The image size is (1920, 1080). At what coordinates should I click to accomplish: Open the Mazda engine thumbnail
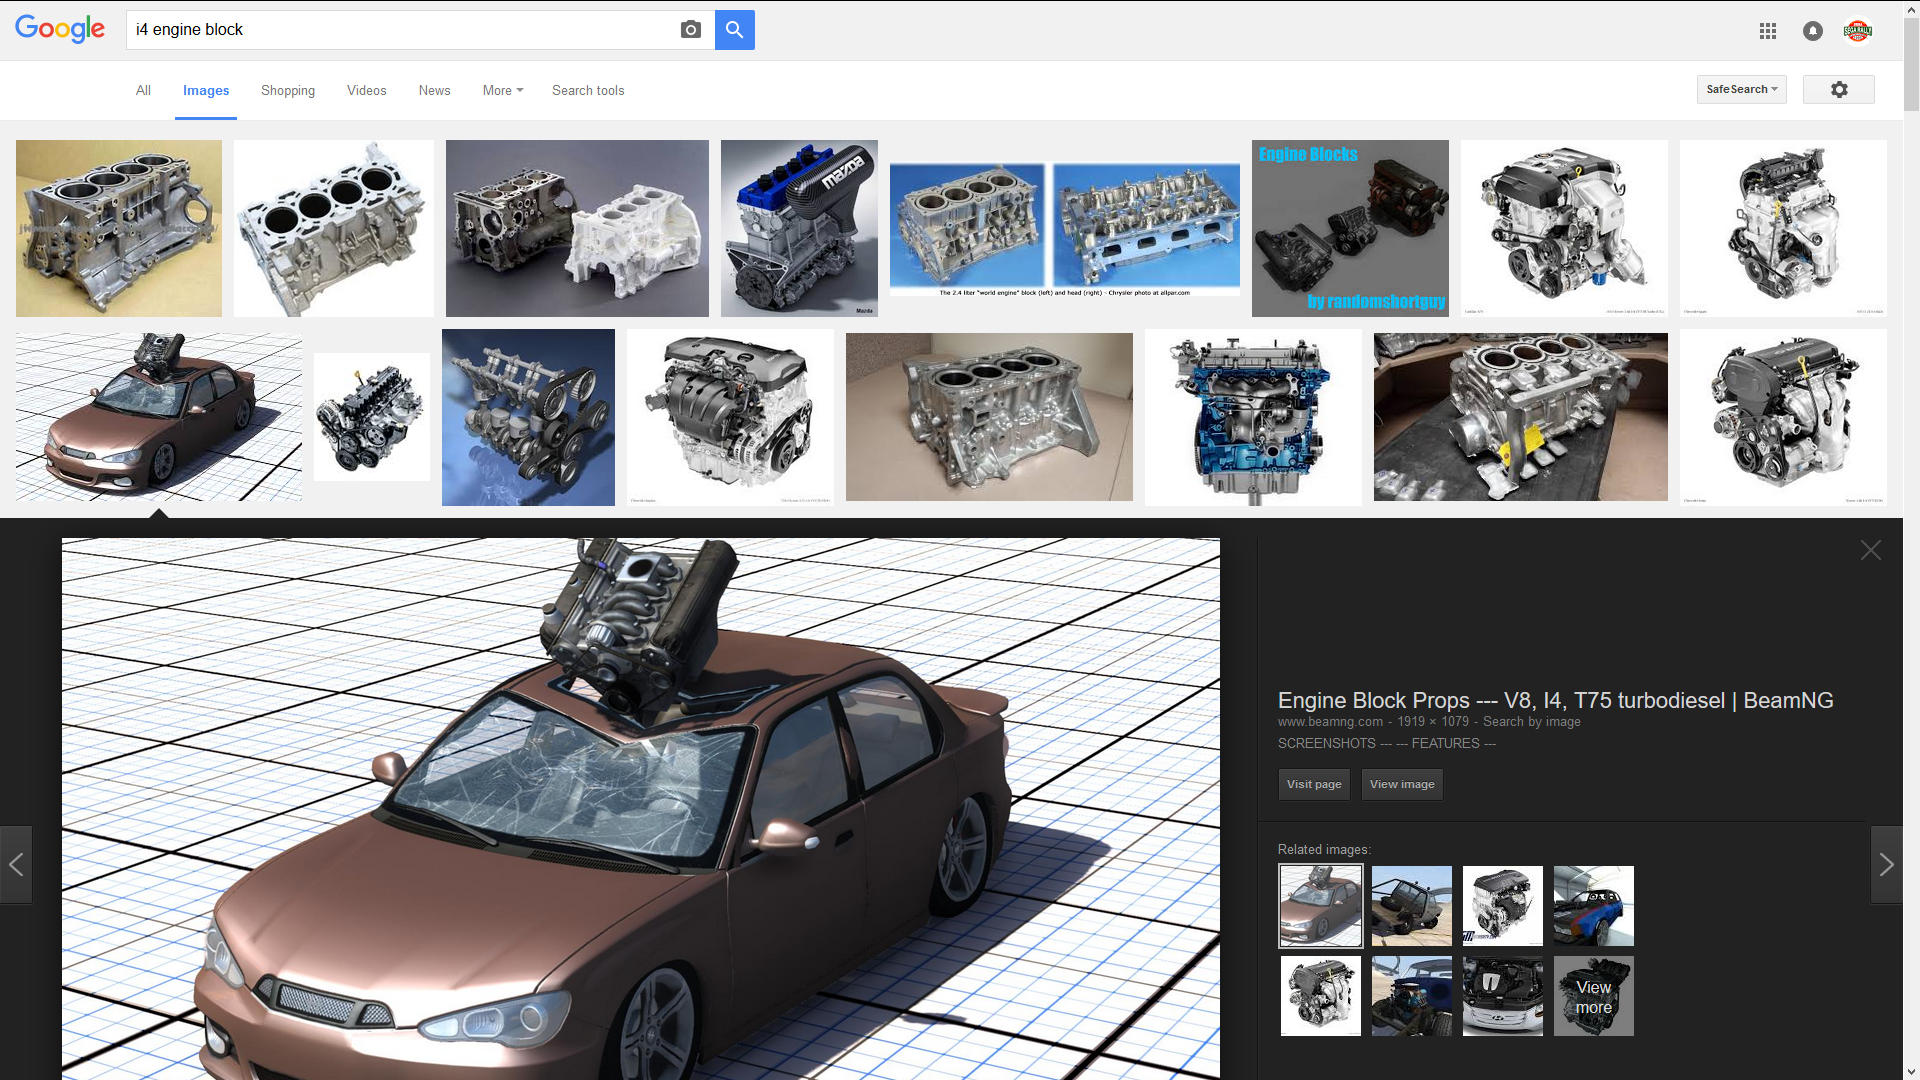click(x=799, y=228)
